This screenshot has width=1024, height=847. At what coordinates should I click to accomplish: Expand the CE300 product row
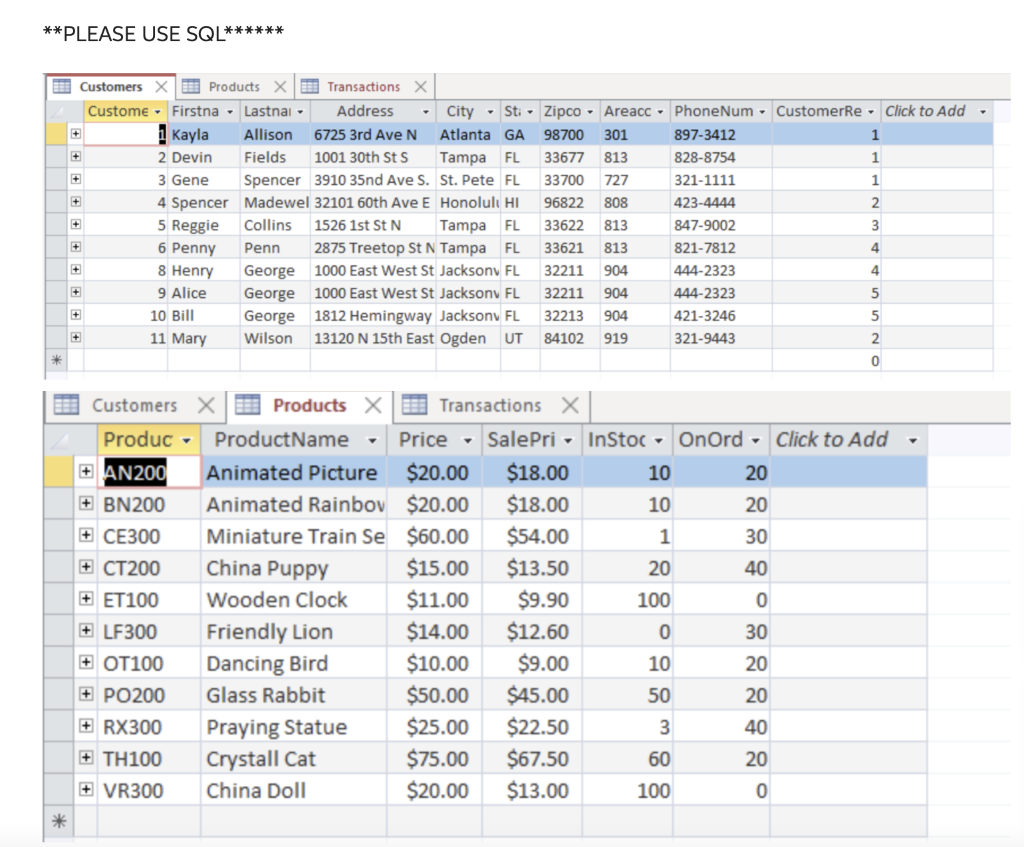pyautogui.click(x=86, y=535)
